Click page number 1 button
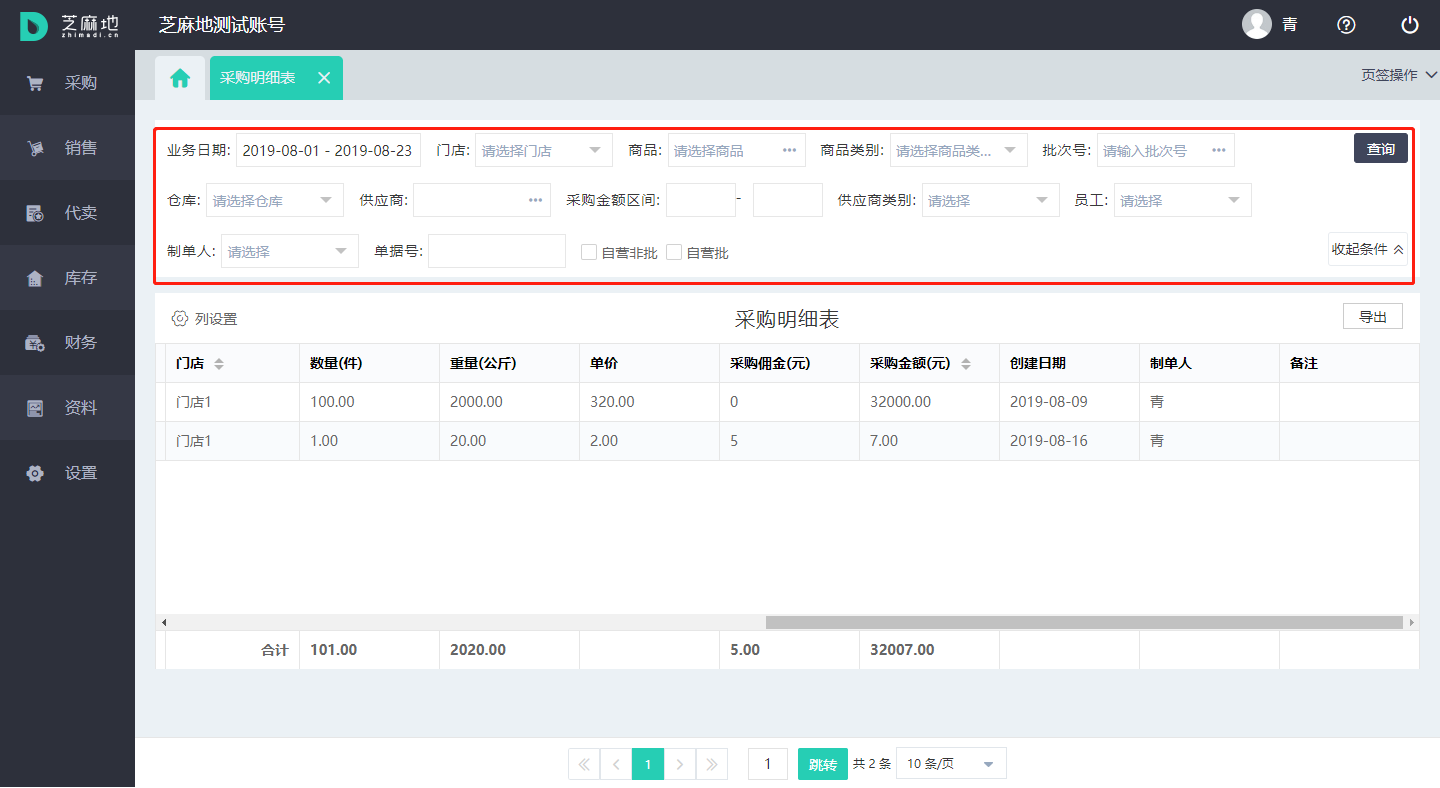 [648, 764]
